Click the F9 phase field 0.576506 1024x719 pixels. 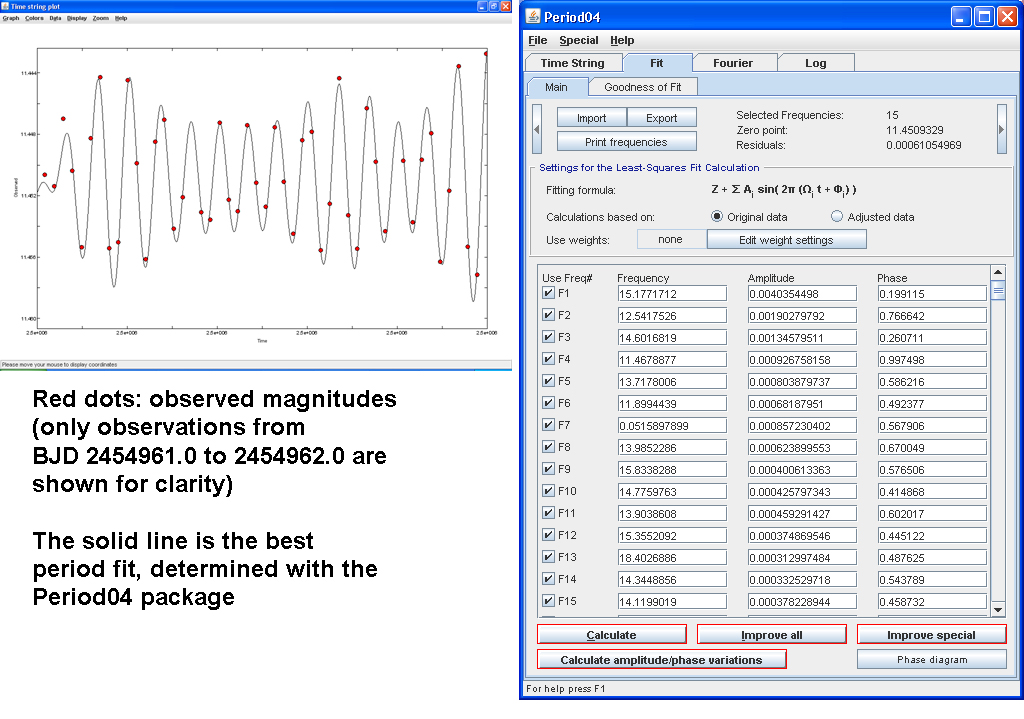(x=932, y=470)
